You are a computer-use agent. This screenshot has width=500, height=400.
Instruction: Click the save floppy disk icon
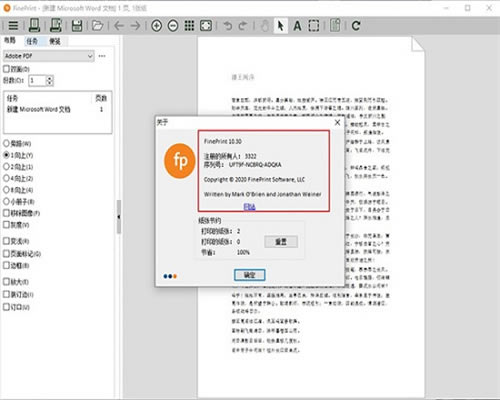[x=77, y=26]
